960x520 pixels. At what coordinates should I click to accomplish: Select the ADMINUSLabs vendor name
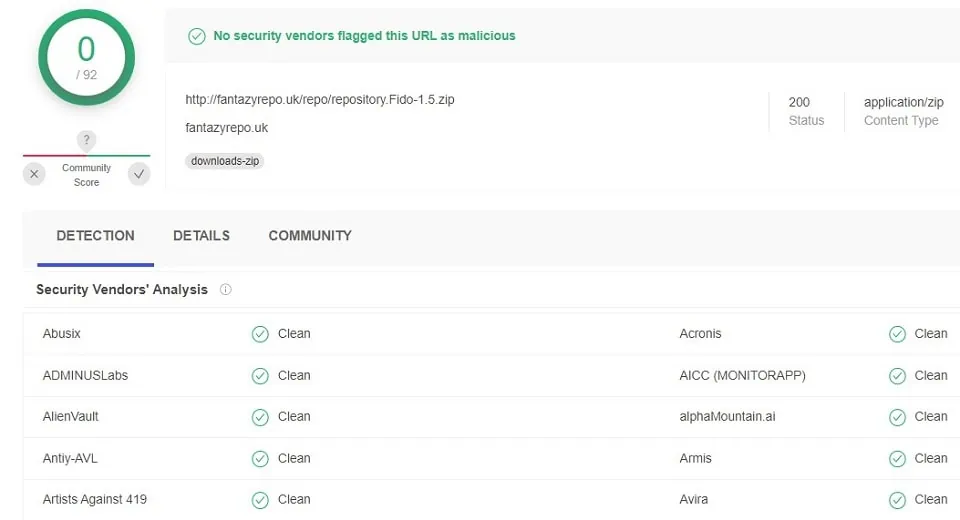pos(85,375)
